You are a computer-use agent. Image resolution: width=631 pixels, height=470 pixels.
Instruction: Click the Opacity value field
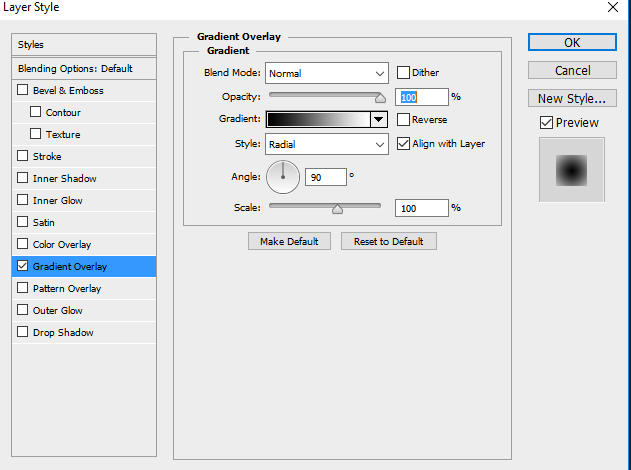(421, 97)
